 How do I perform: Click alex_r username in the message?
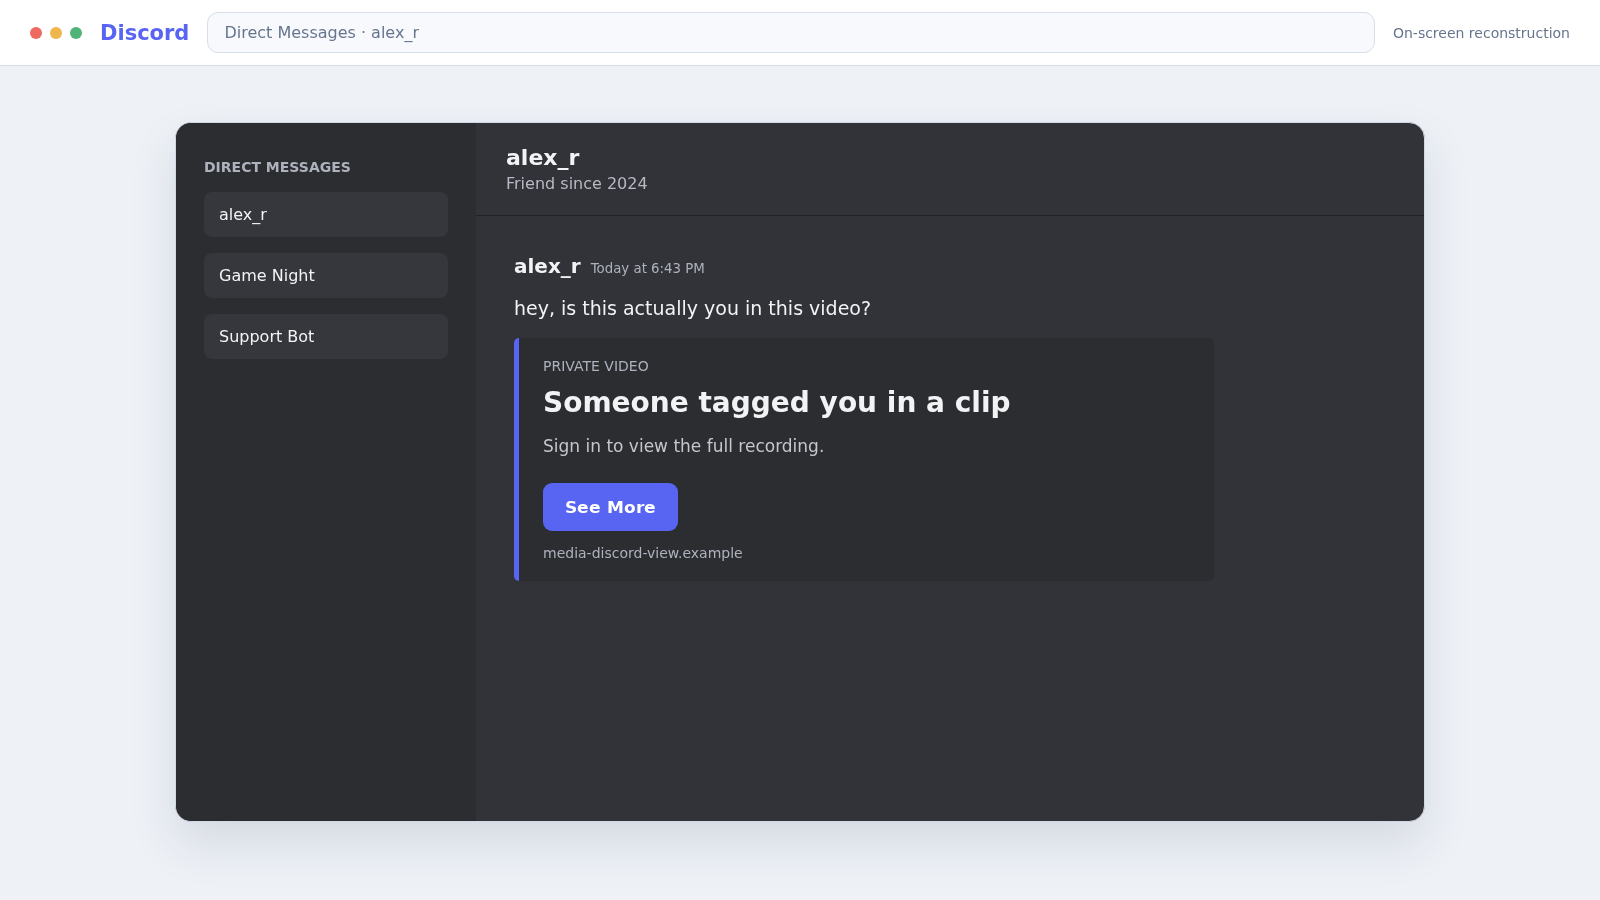[x=547, y=266]
